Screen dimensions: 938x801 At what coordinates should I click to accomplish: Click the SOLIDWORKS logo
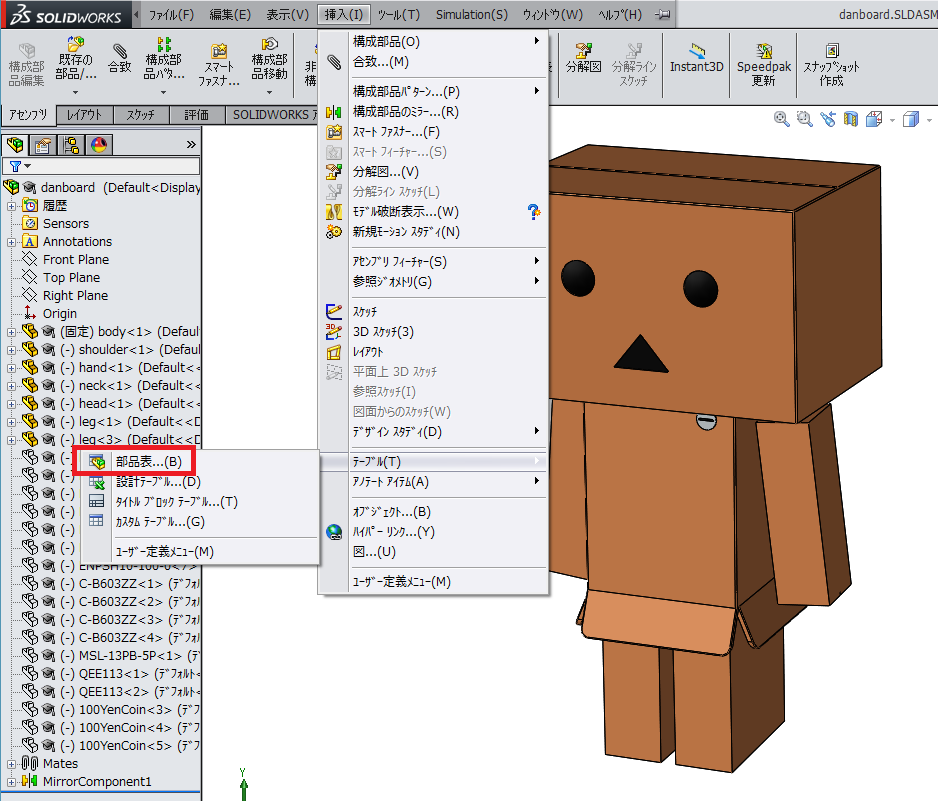point(66,15)
